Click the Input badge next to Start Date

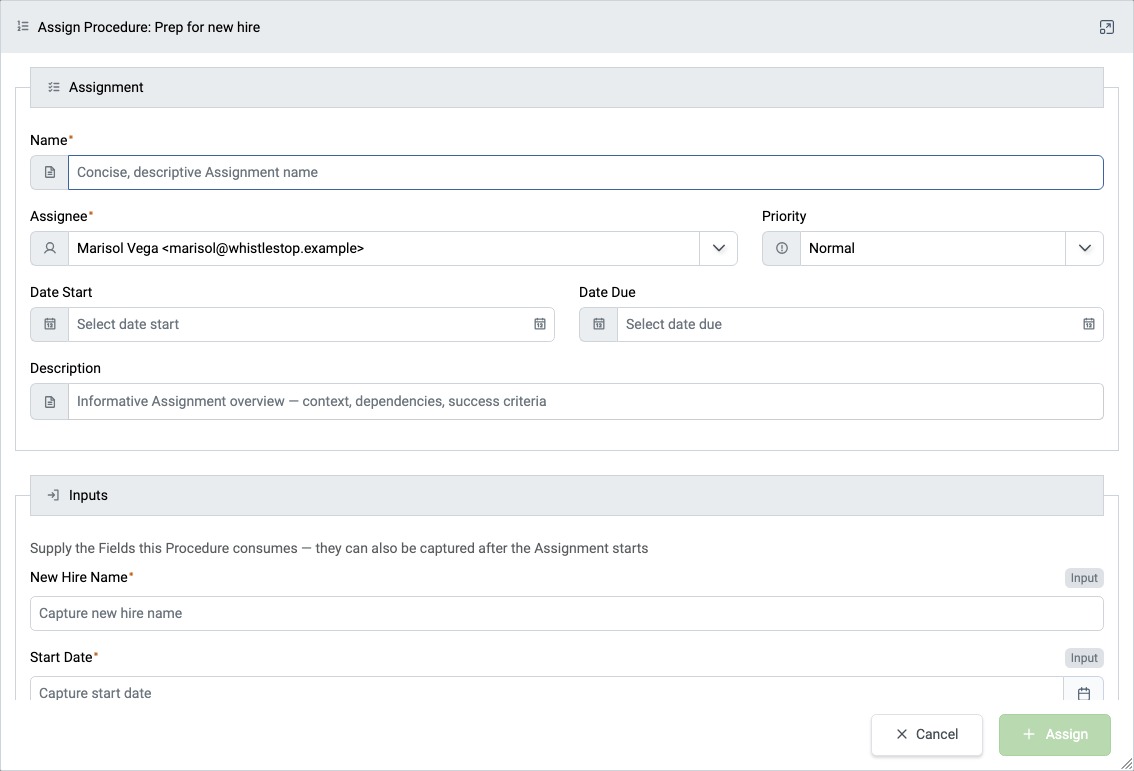(x=1084, y=657)
